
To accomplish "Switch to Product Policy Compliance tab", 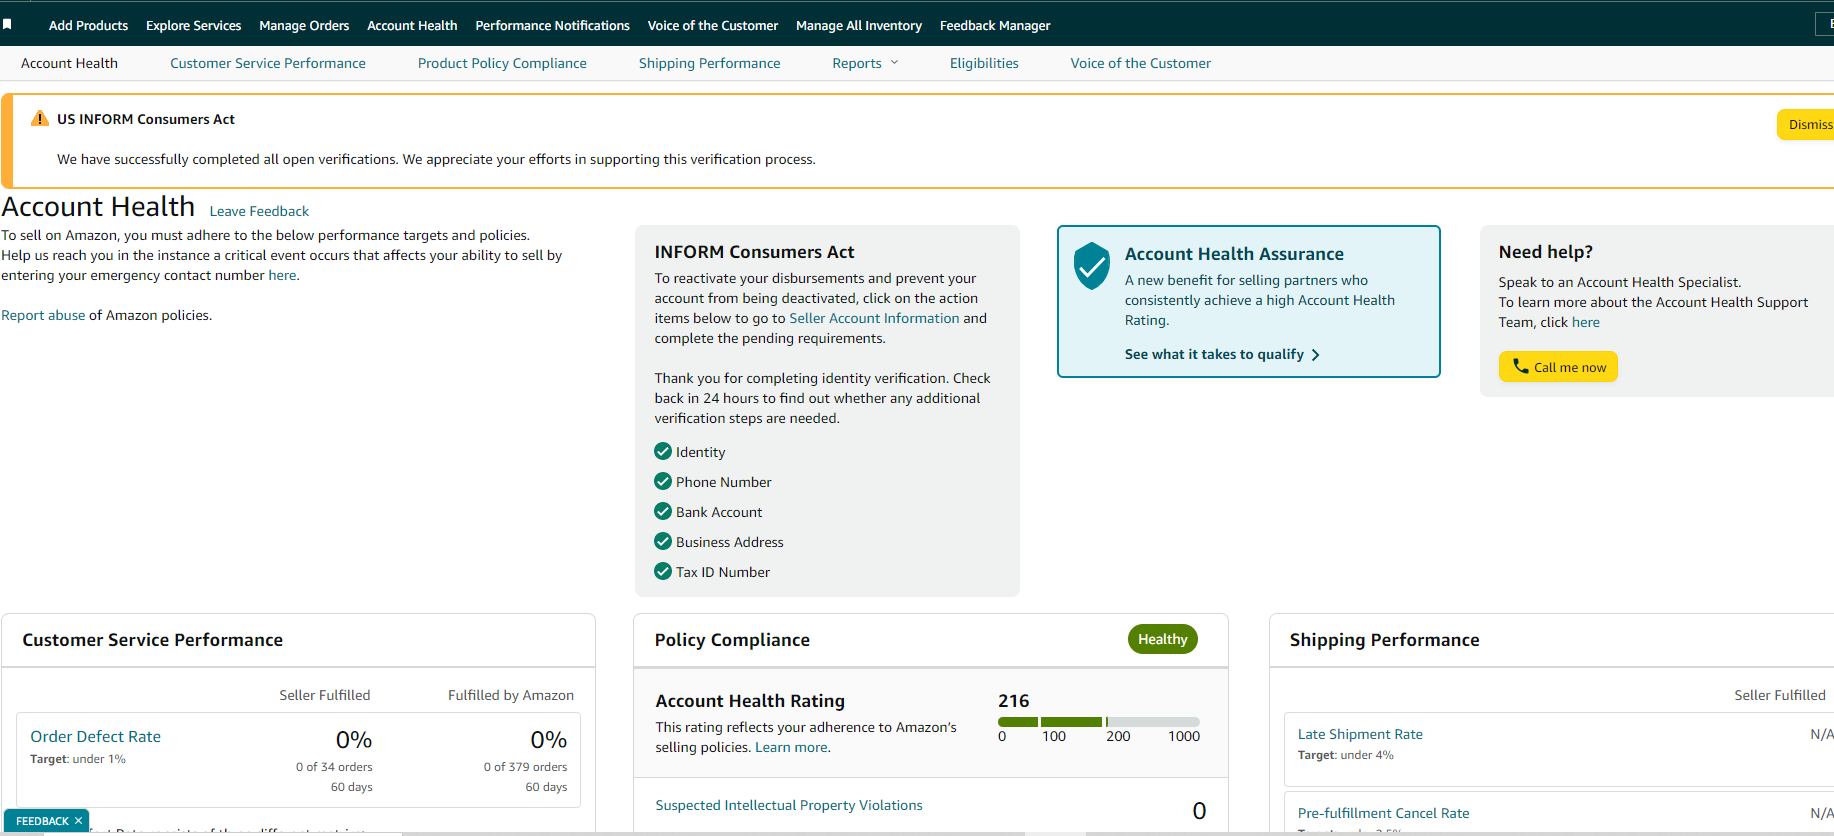I will point(502,63).
